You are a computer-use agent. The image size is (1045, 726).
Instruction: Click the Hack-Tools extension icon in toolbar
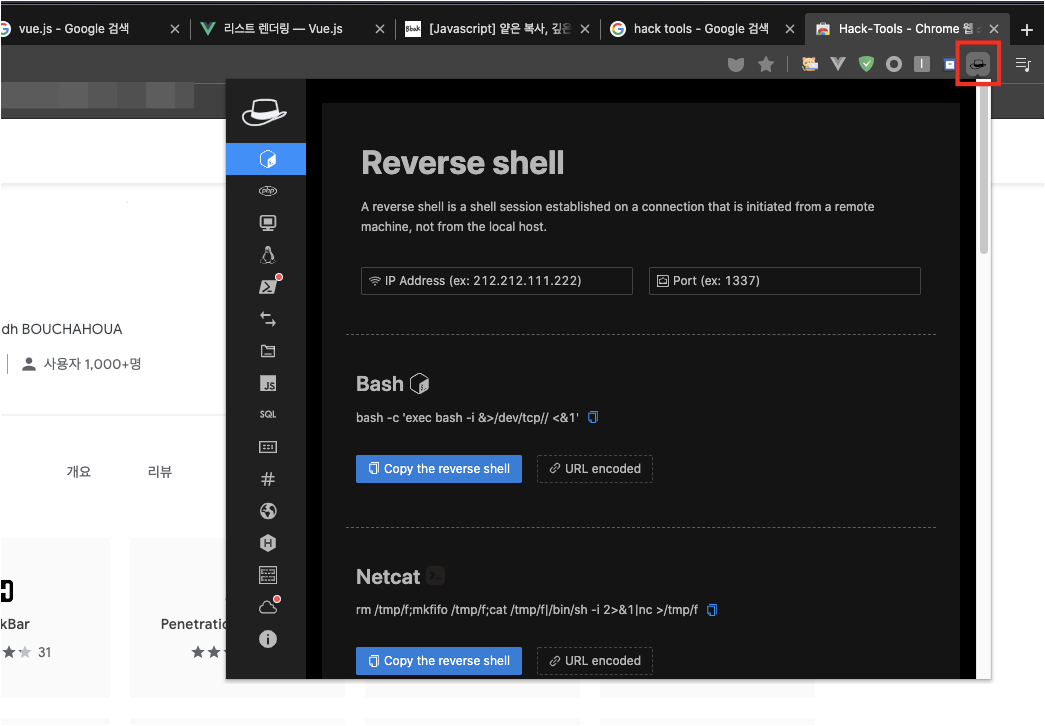tap(978, 64)
